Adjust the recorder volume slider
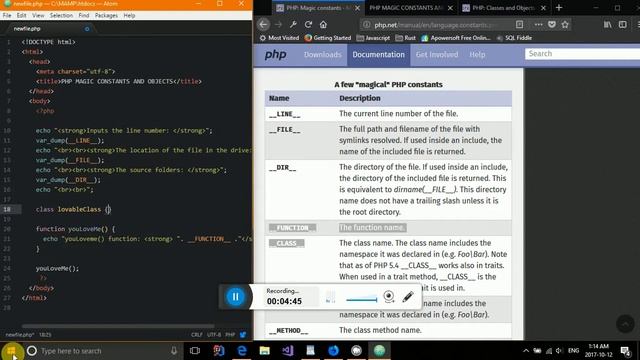Viewport: 640px width, 360px height. pyautogui.click(x=362, y=300)
